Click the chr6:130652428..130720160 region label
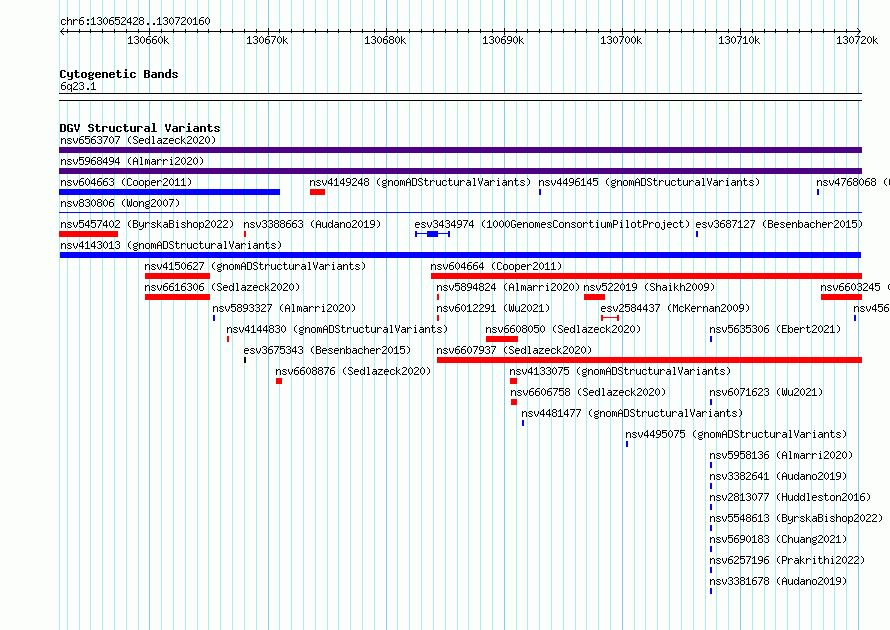This screenshot has width=890, height=630. point(135,21)
